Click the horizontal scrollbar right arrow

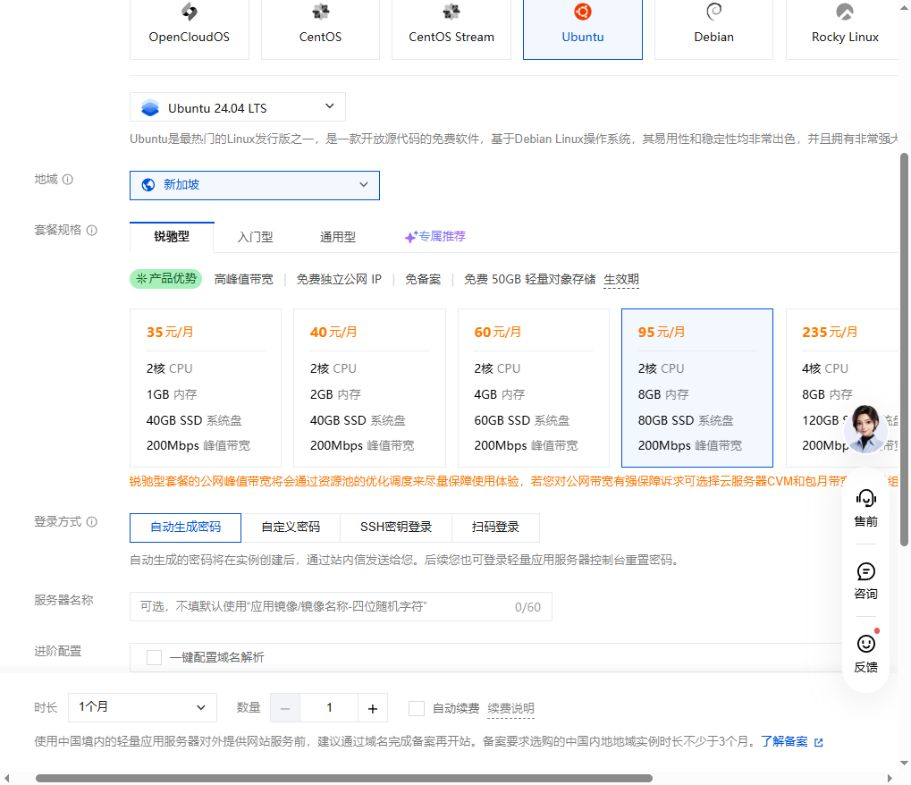(x=890, y=778)
